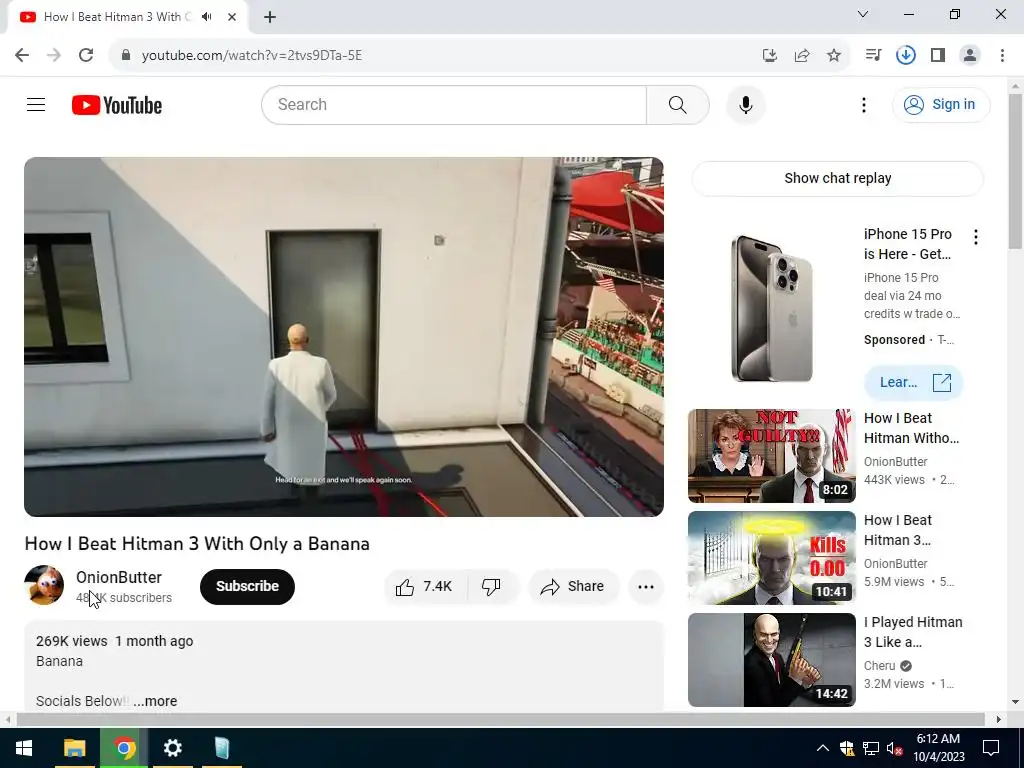Viewport: 1024px width, 768px height.
Task: Install app icon in address bar
Action: tap(770, 56)
